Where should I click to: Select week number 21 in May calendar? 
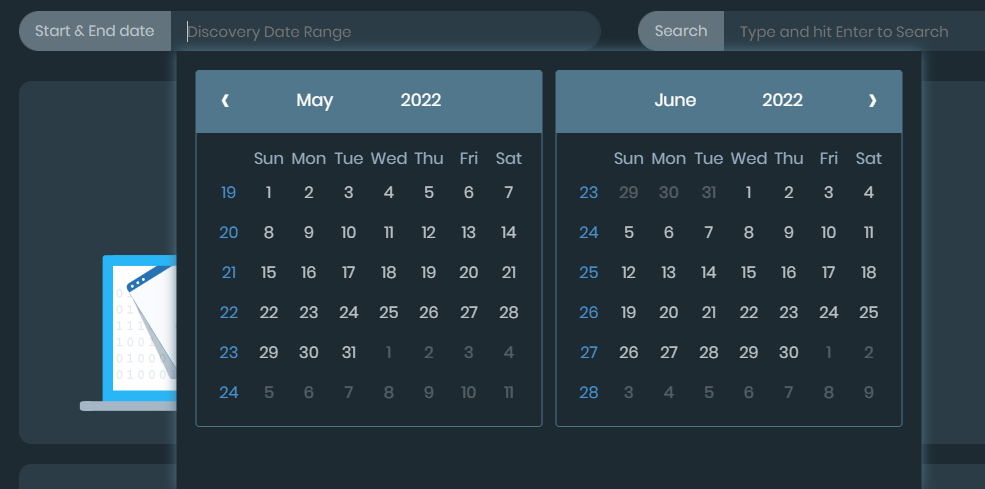pos(229,273)
